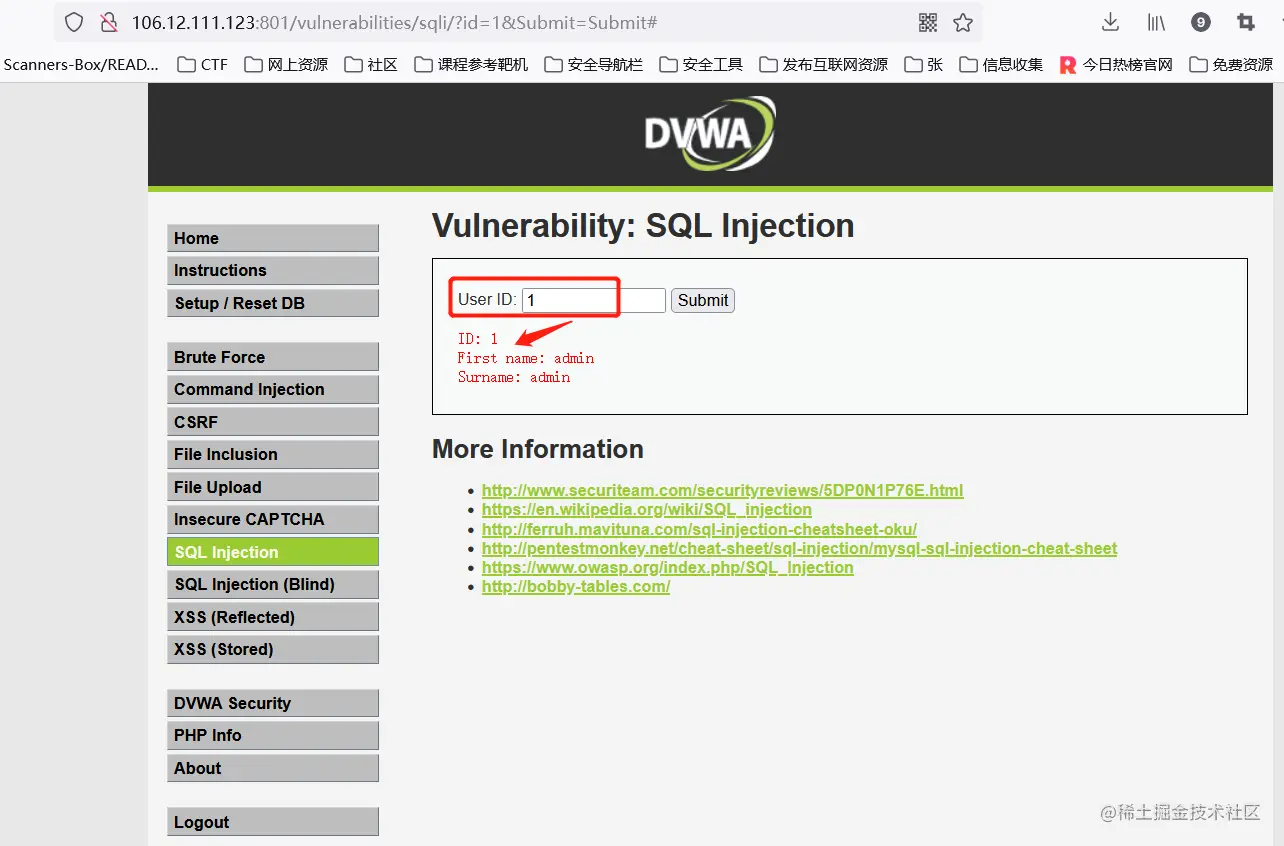Open the CTF bookmarks folder
This screenshot has height=846, width=1284.
click(202, 64)
